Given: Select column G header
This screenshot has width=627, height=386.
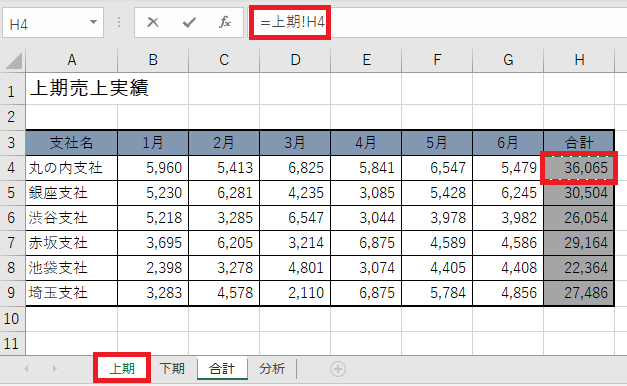Looking at the screenshot, I should [508, 60].
